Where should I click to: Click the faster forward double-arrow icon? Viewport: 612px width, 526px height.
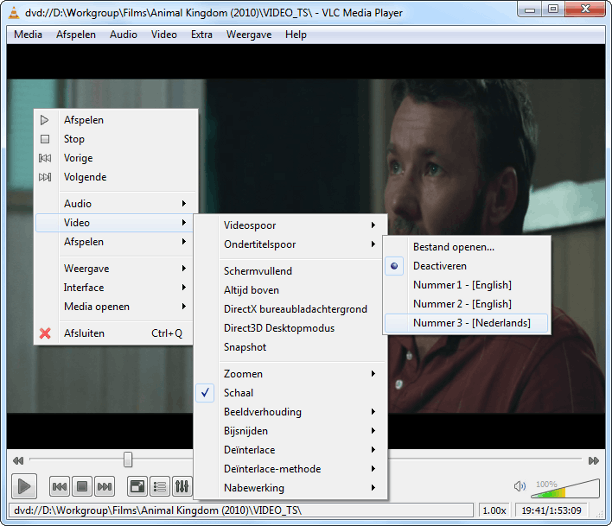594,461
